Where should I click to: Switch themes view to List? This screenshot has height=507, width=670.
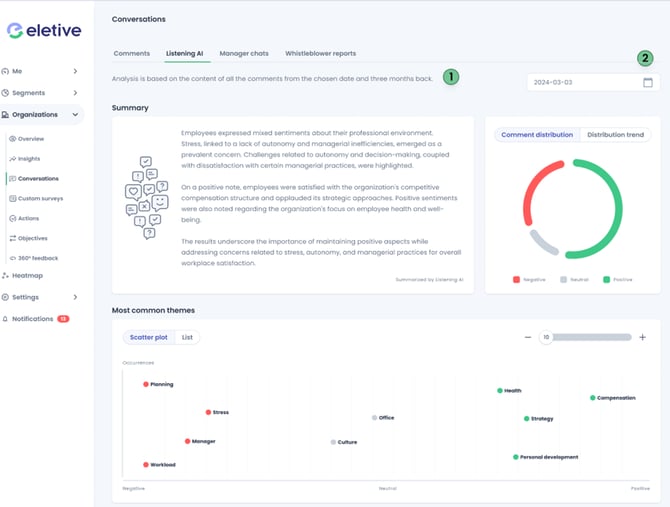[187, 338]
